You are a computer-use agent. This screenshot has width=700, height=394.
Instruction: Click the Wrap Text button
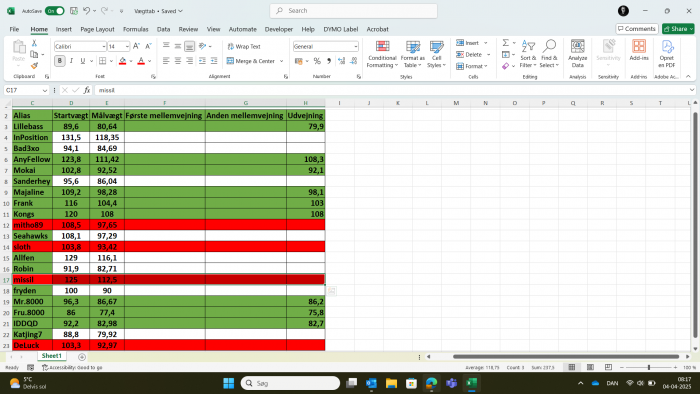(x=244, y=46)
